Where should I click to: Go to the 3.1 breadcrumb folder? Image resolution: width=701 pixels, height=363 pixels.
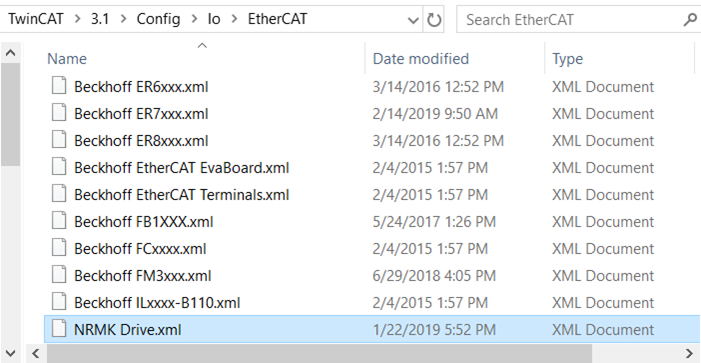(100, 19)
